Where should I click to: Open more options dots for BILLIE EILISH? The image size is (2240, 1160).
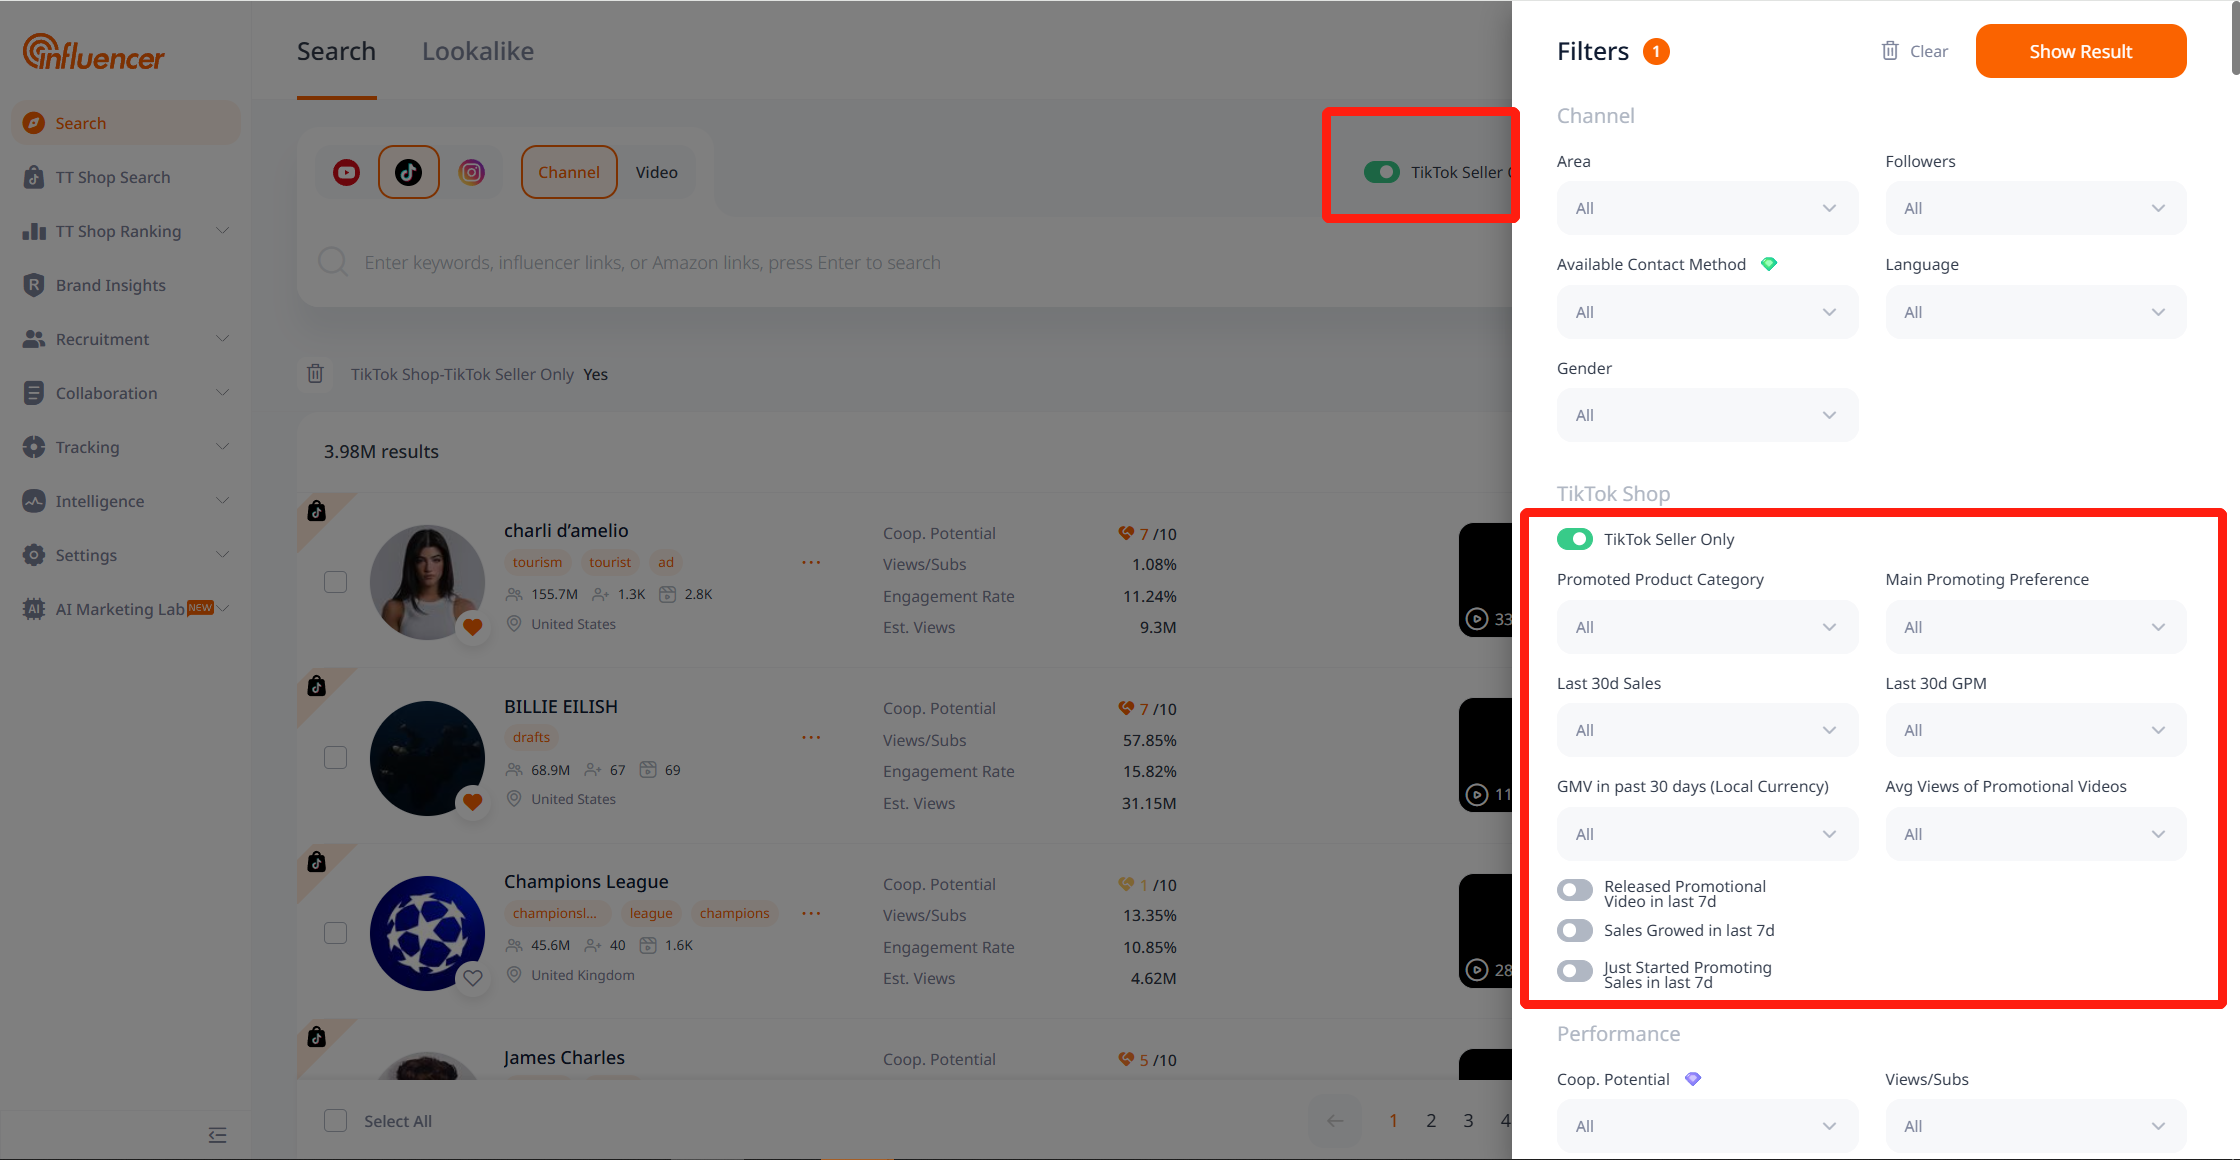[x=811, y=738]
